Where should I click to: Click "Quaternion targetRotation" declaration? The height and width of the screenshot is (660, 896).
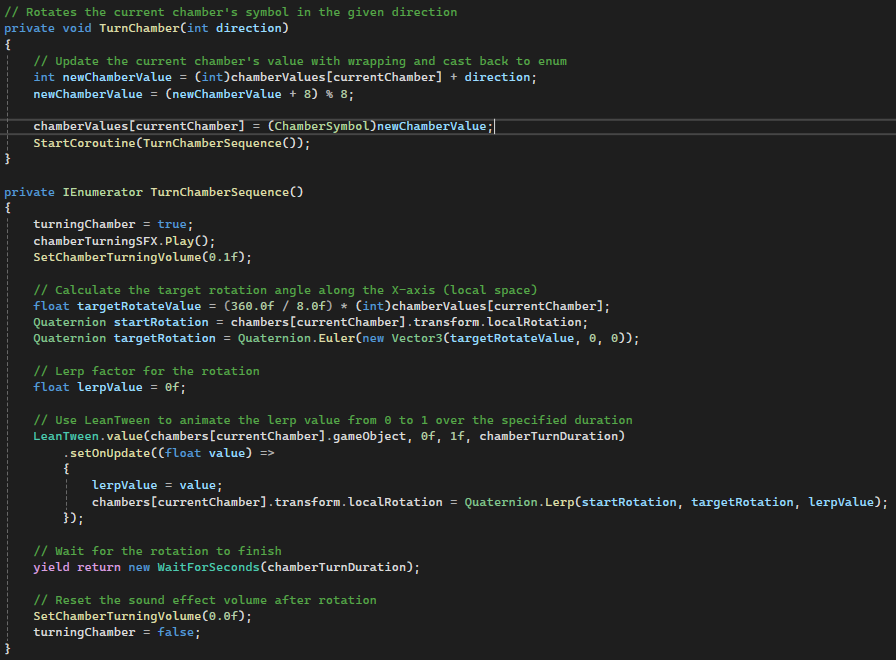pos(125,338)
